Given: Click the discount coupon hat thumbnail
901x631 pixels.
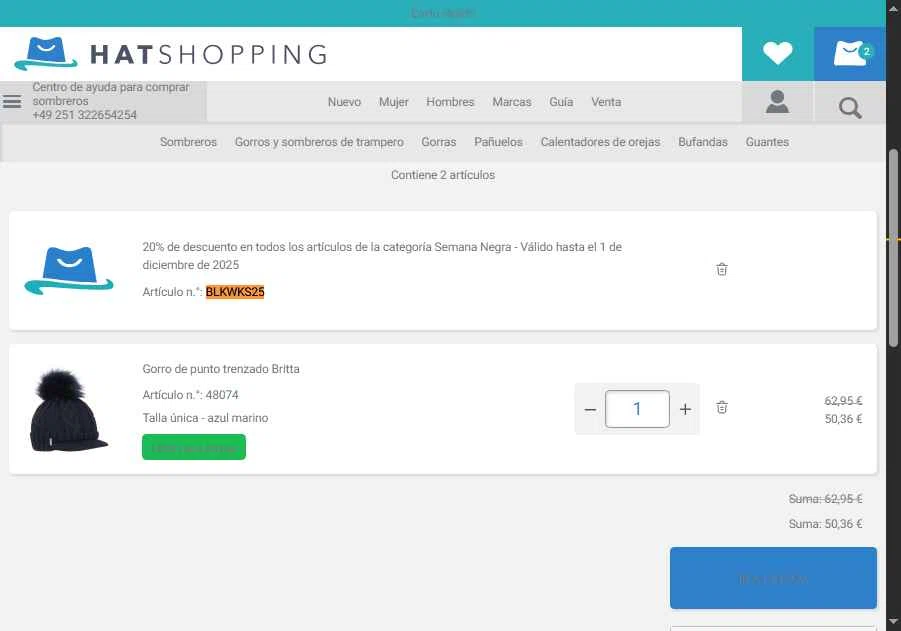Looking at the screenshot, I should coord(69,271).
